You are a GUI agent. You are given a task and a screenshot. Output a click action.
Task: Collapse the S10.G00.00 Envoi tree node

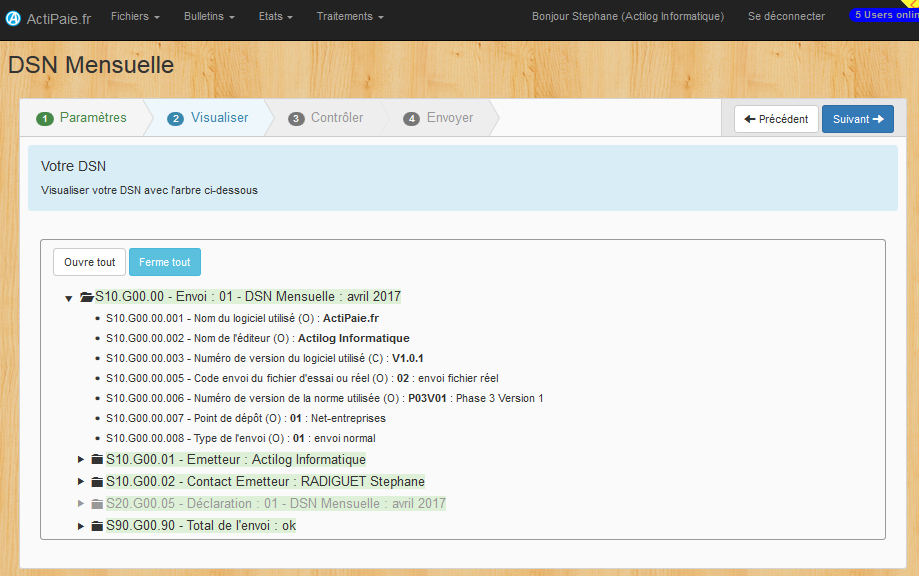pyautogui.click(x=69, y=298)
